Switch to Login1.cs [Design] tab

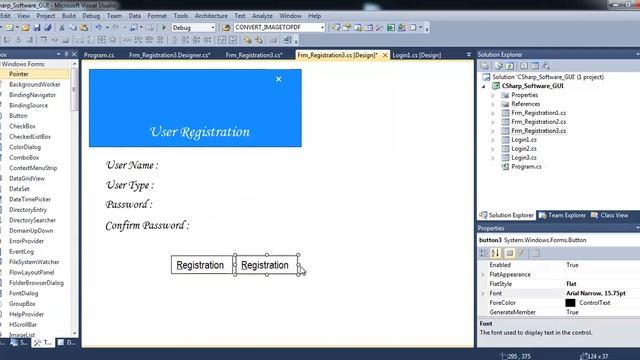tap(416, 55)
